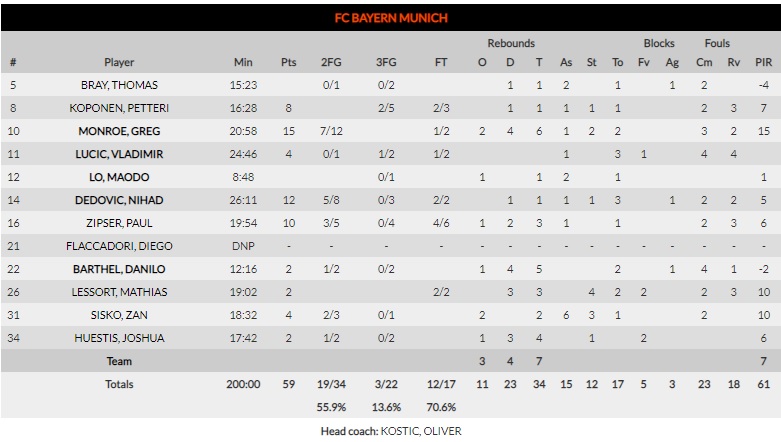781x442 pixels.
Task: Open DEDOVIC, NIHAD profile
Action: [119, 200]
